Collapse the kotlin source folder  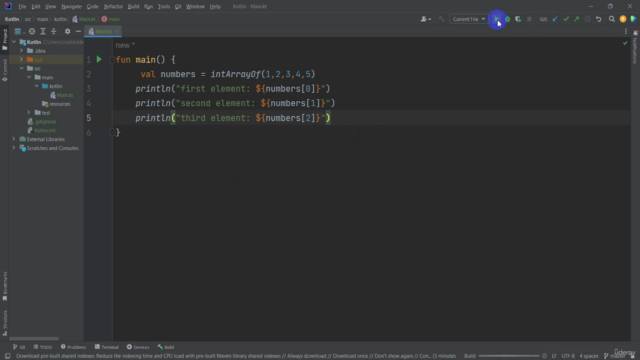(37, 86)
